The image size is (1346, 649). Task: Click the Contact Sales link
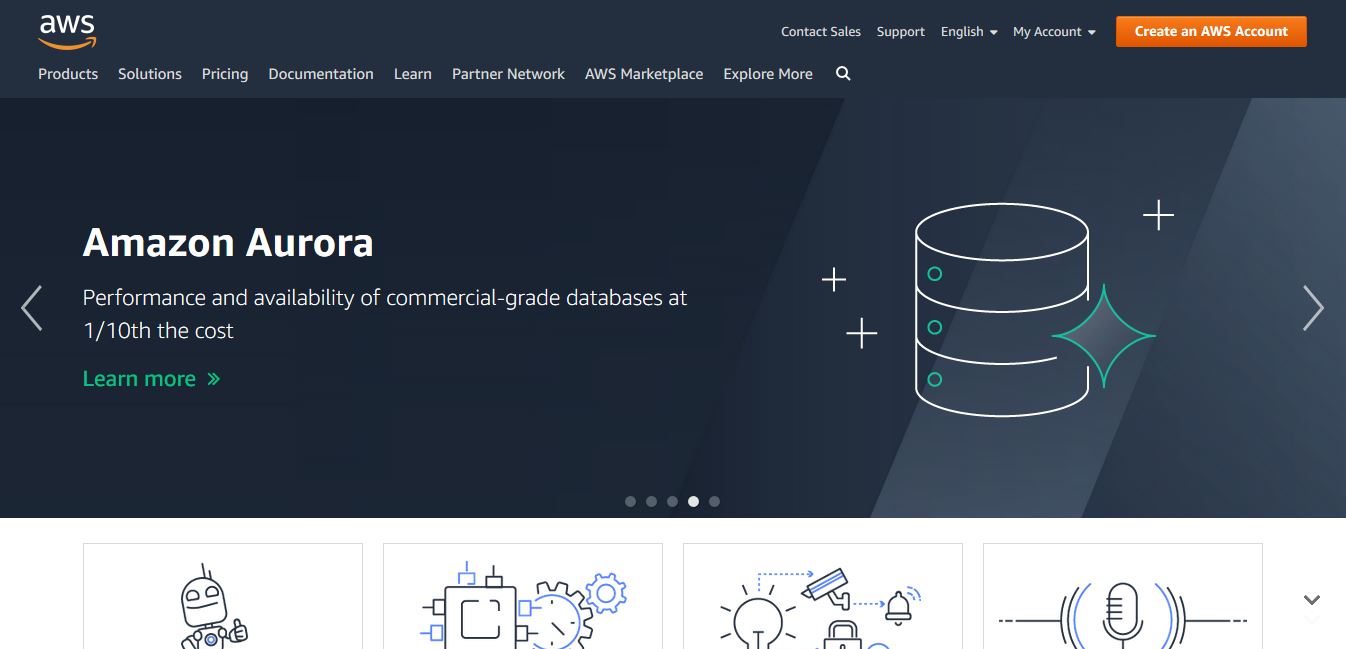pos(820,32)
